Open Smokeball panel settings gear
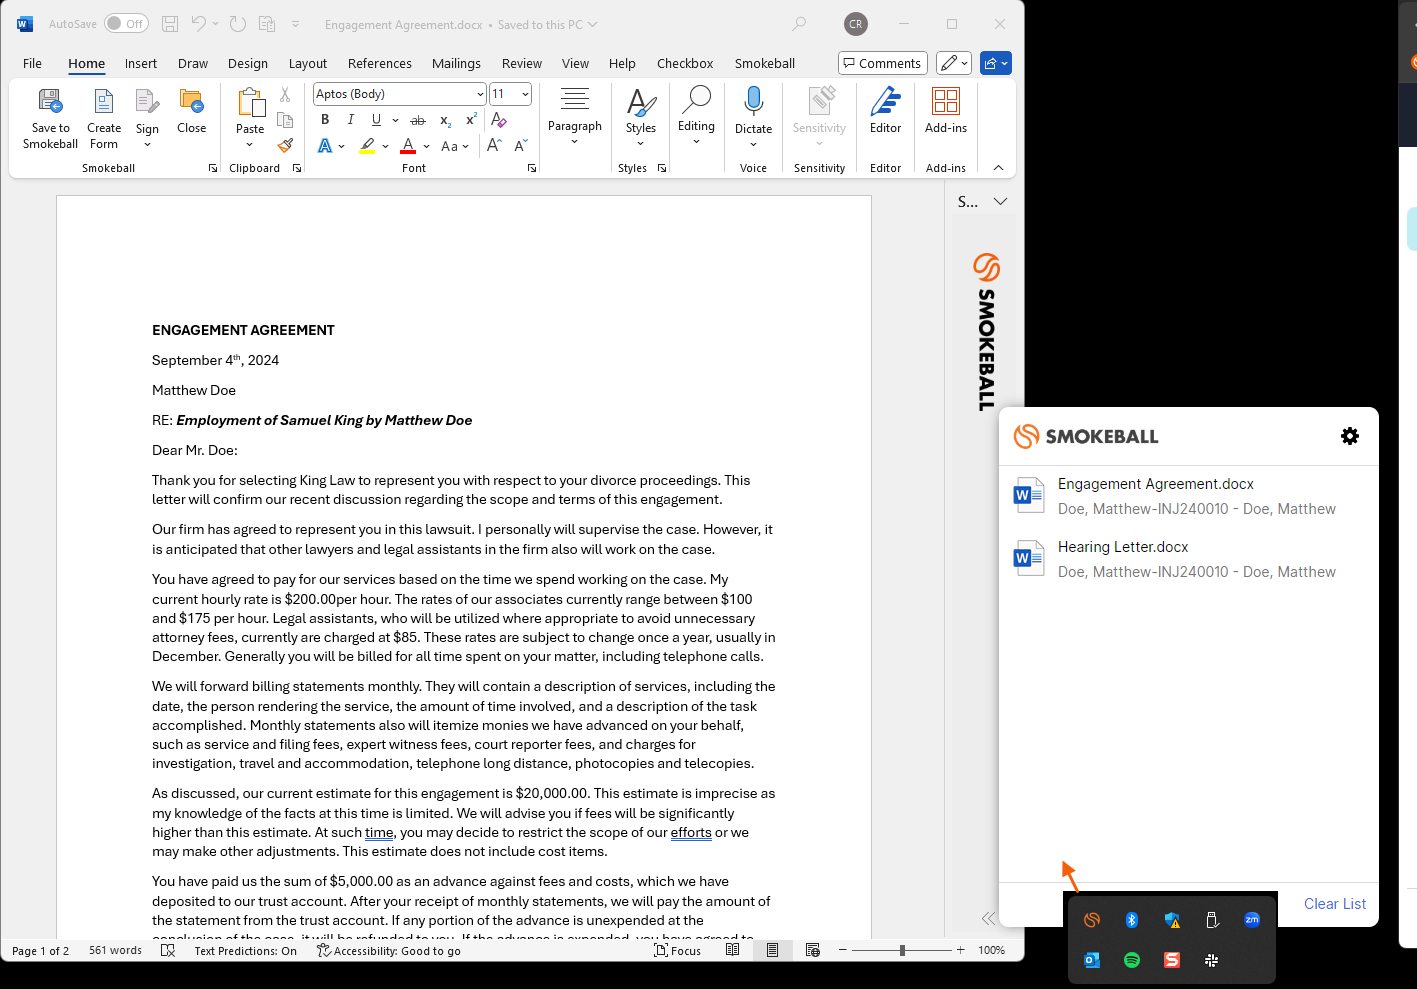Screen dimensions: 1417x989 pos(1350,436)
